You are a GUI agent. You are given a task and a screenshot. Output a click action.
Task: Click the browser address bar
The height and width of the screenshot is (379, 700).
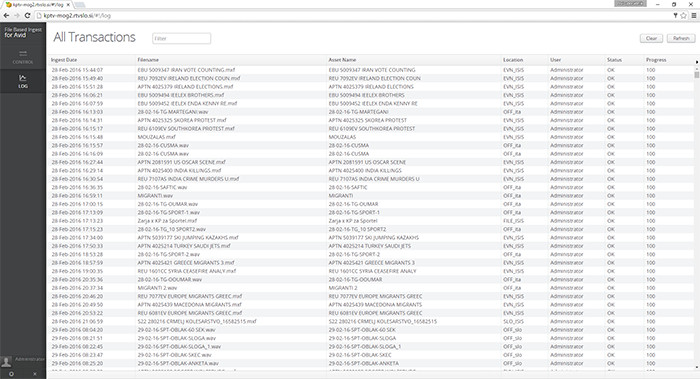tap(353, 15)
